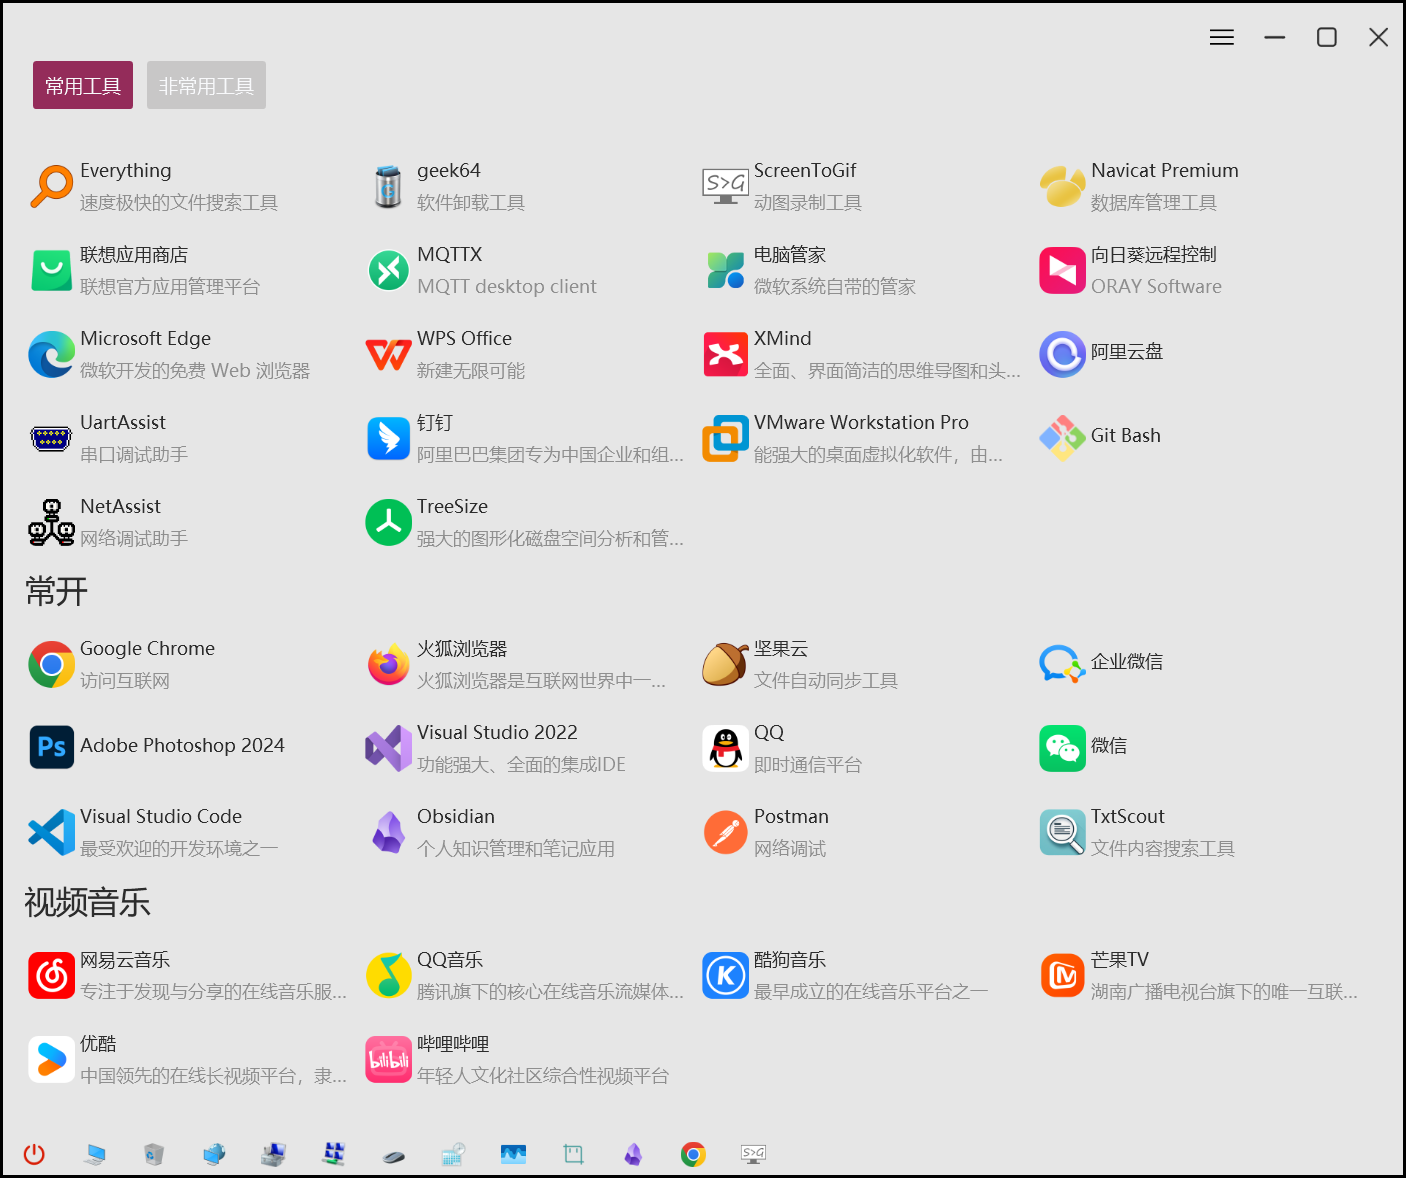Image resolution: width=1406 pixels, height=1178 pixels.
Task: Open MQTTX desktop client
Action: click(x=389, y=270)
